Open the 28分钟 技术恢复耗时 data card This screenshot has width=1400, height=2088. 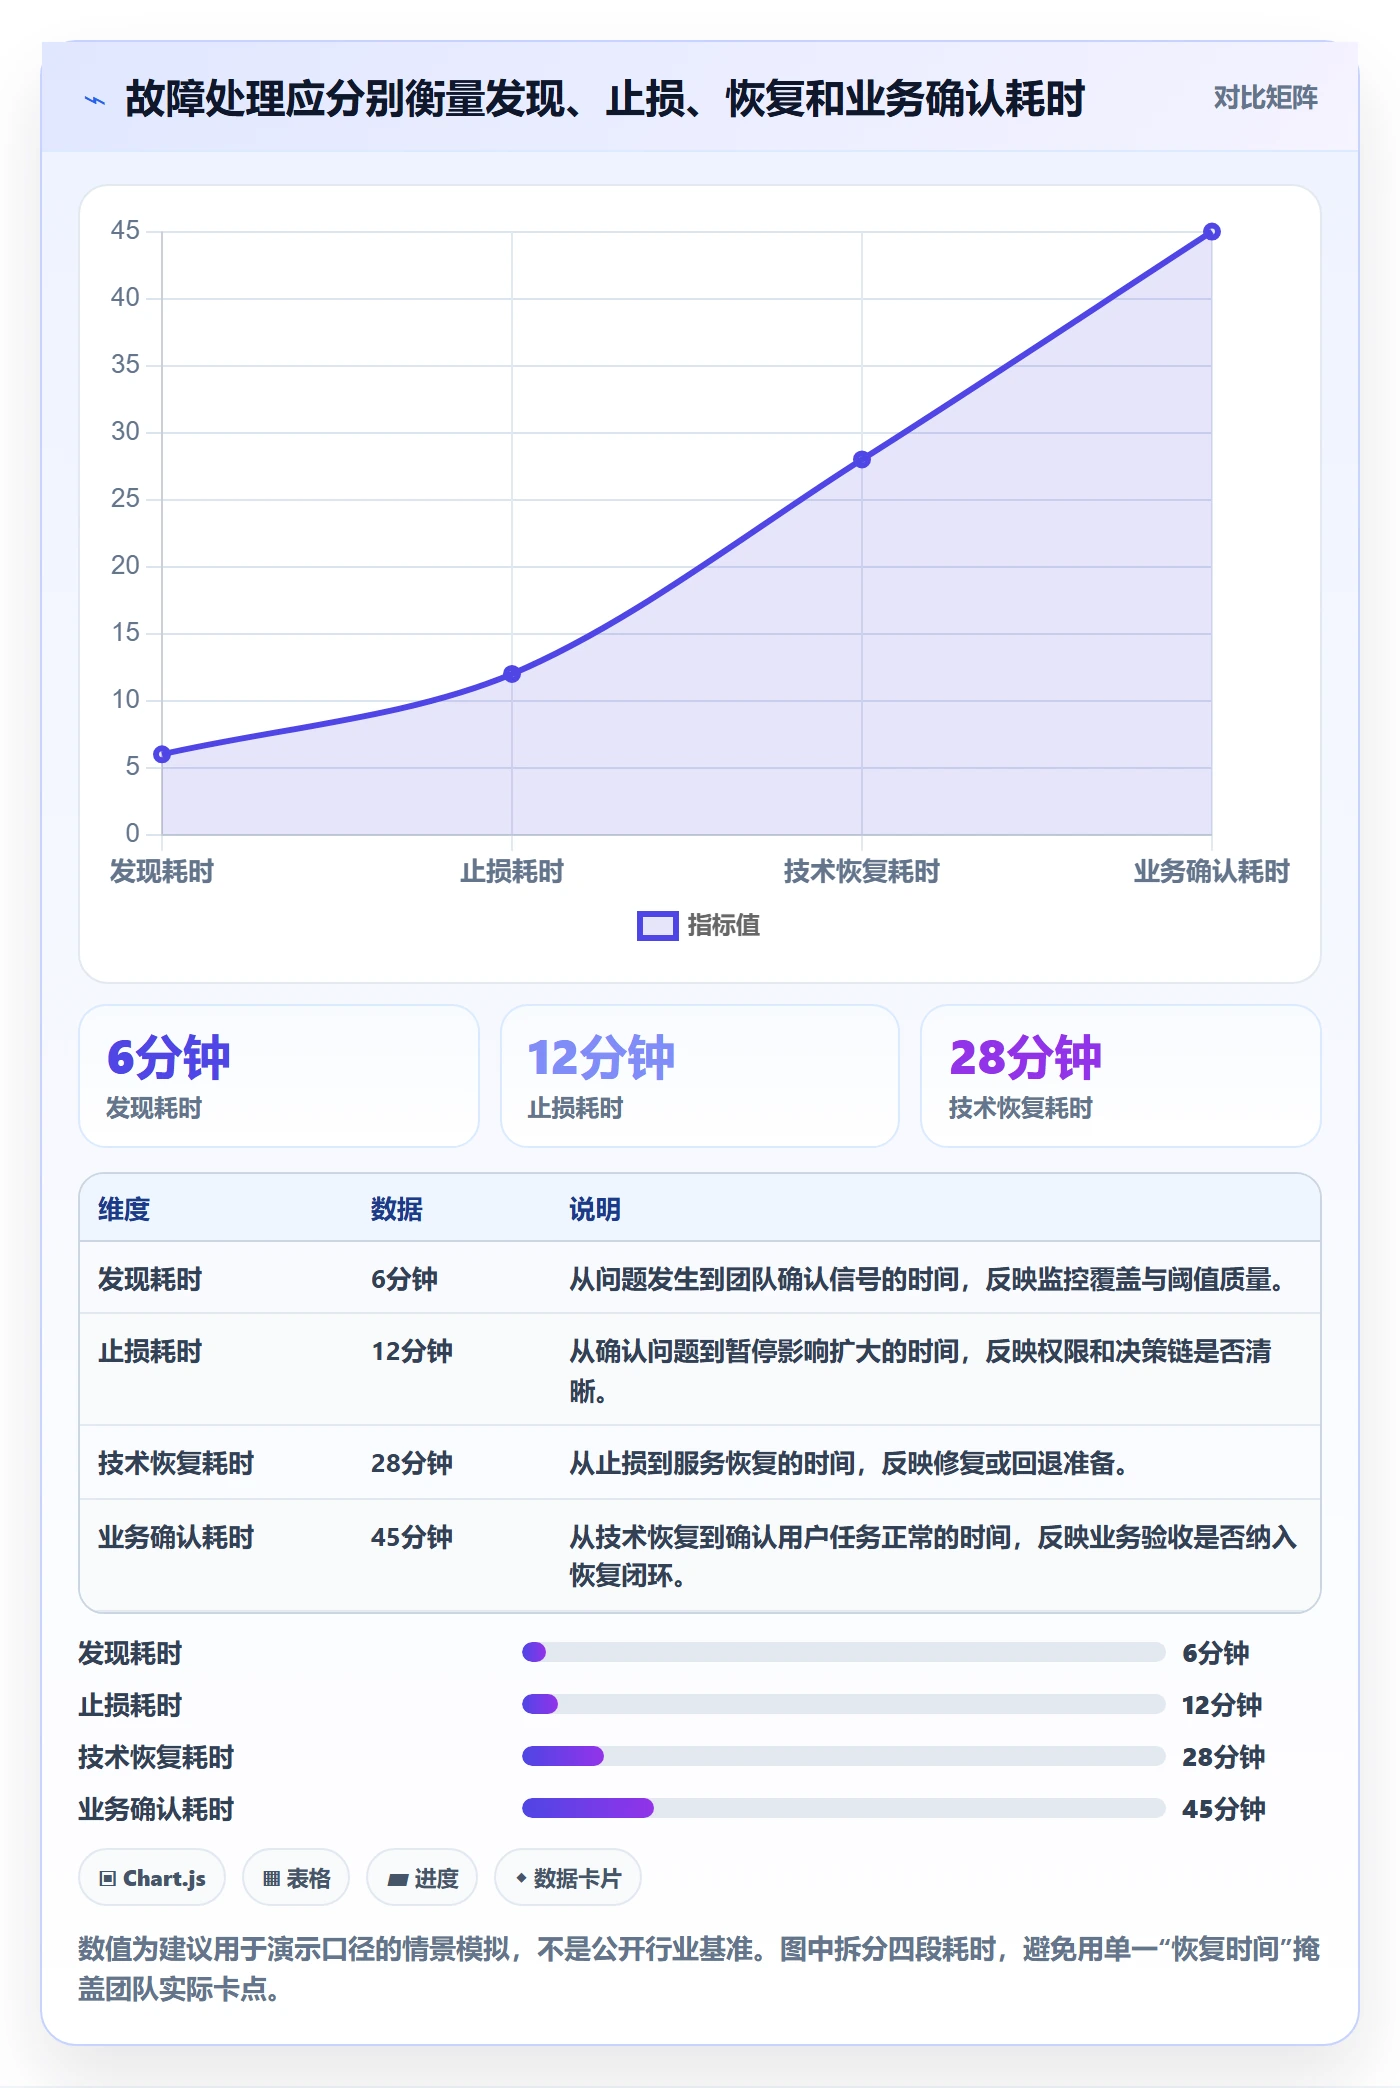1121,1076
